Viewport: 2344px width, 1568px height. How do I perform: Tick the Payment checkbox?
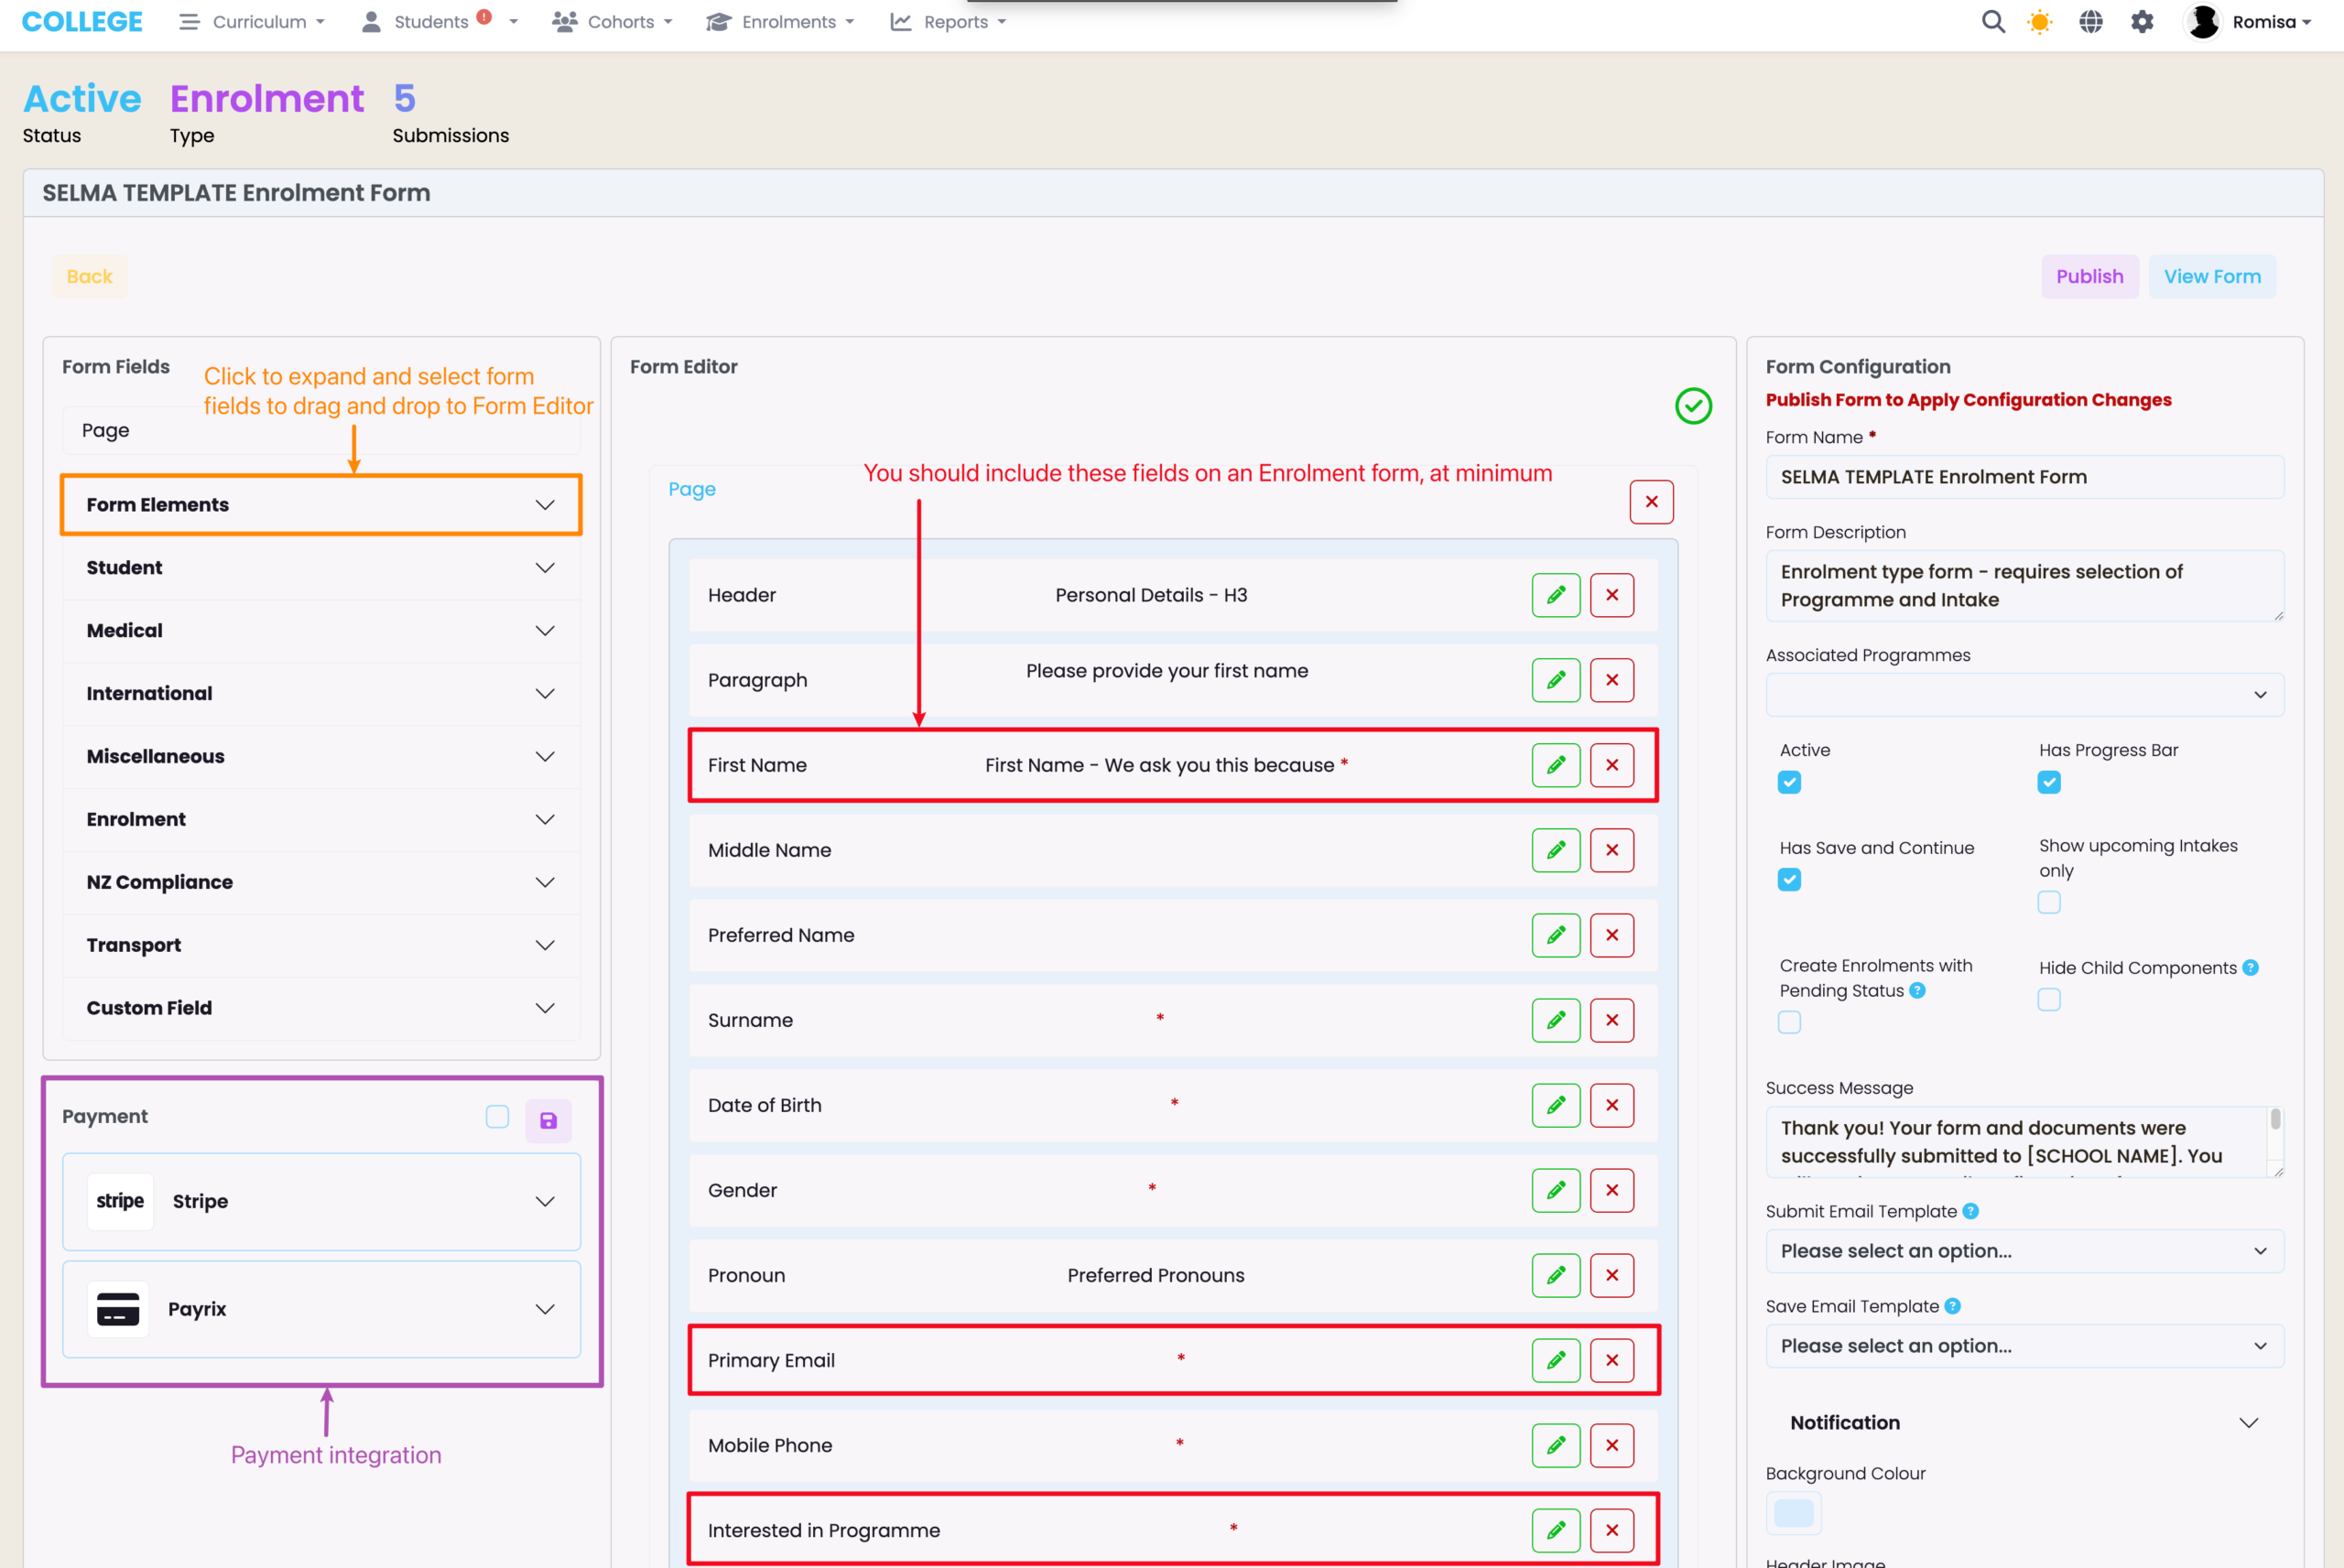pos(497,1116)
